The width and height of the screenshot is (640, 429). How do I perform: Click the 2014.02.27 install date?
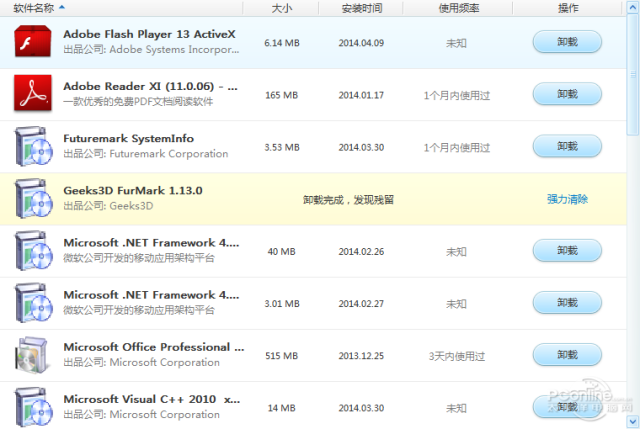tap(361, 304)
